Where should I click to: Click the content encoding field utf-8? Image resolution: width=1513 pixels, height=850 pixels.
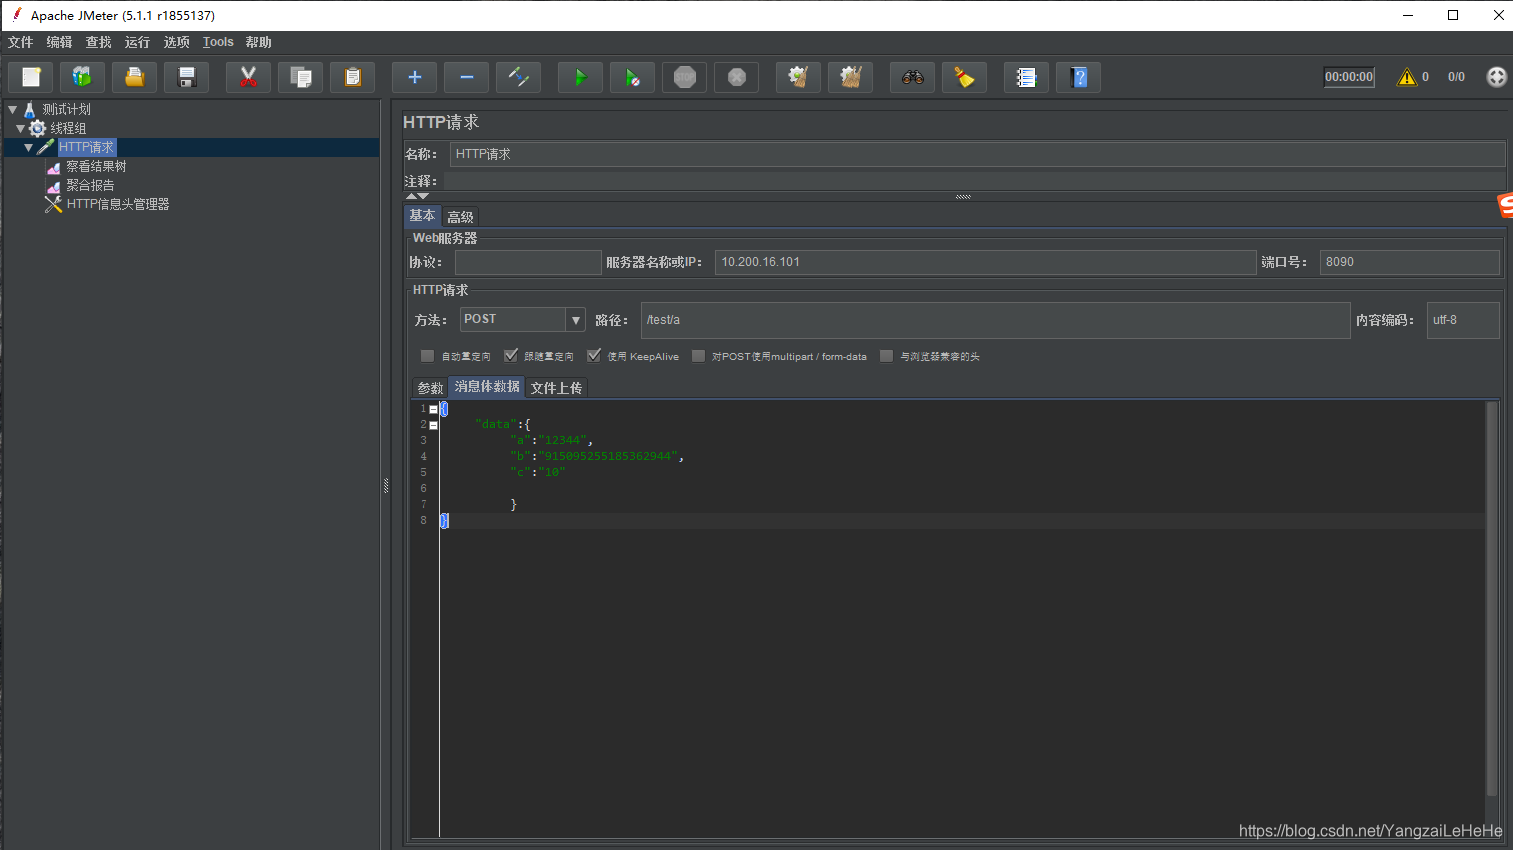pos(1463,320)
